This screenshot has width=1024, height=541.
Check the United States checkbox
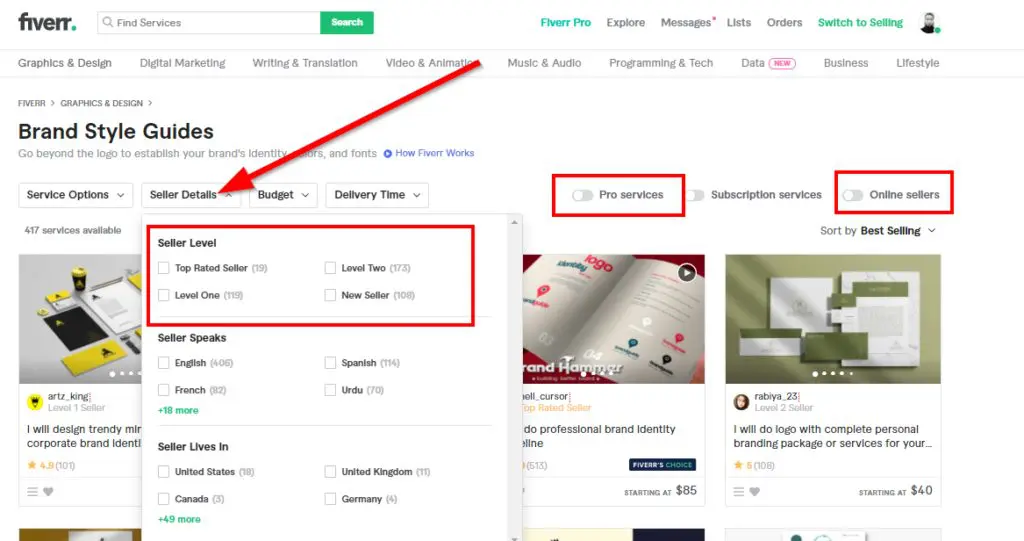click(x=164, y=472)
